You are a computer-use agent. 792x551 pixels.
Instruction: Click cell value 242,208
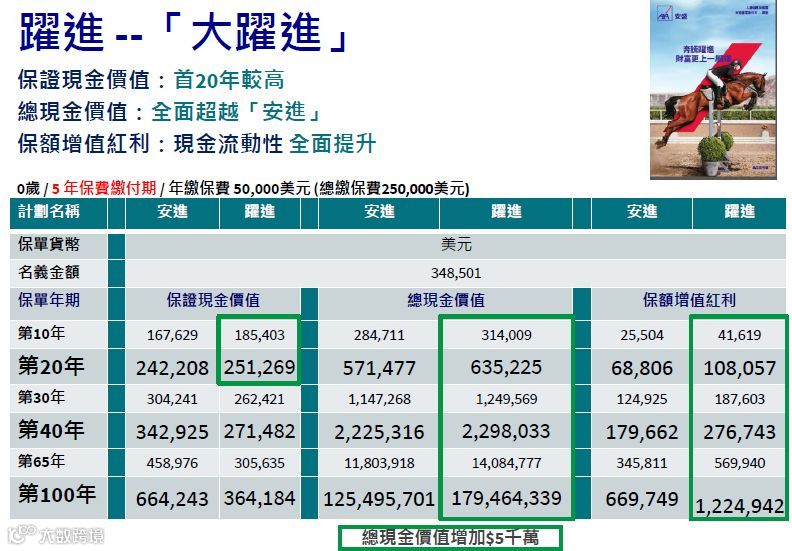click(172, 368)
